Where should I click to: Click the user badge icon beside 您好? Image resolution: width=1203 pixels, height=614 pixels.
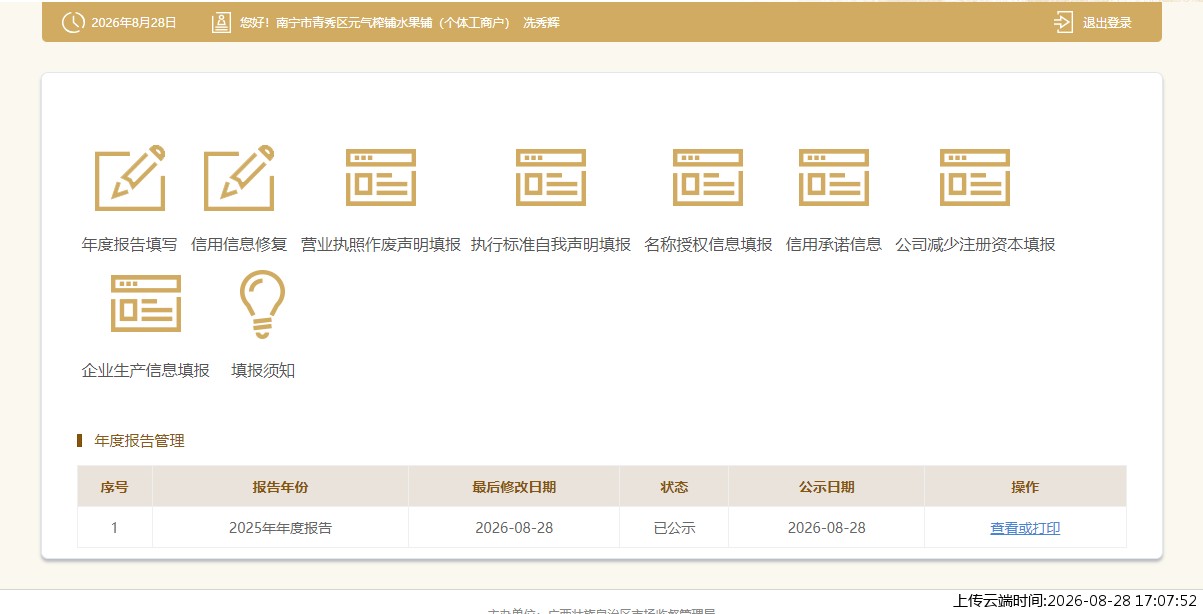click(x=222, y=22)
